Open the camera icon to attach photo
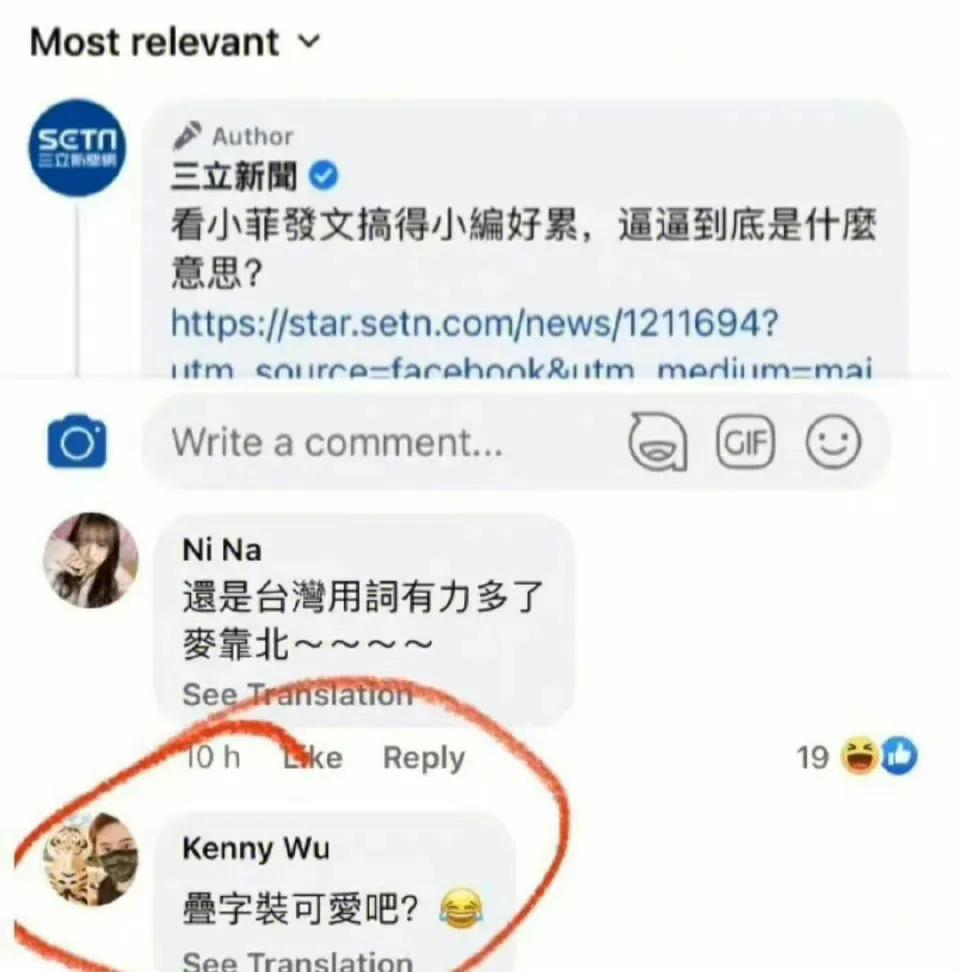The width and height of the screenshot is (960, 972). point(77,441)
